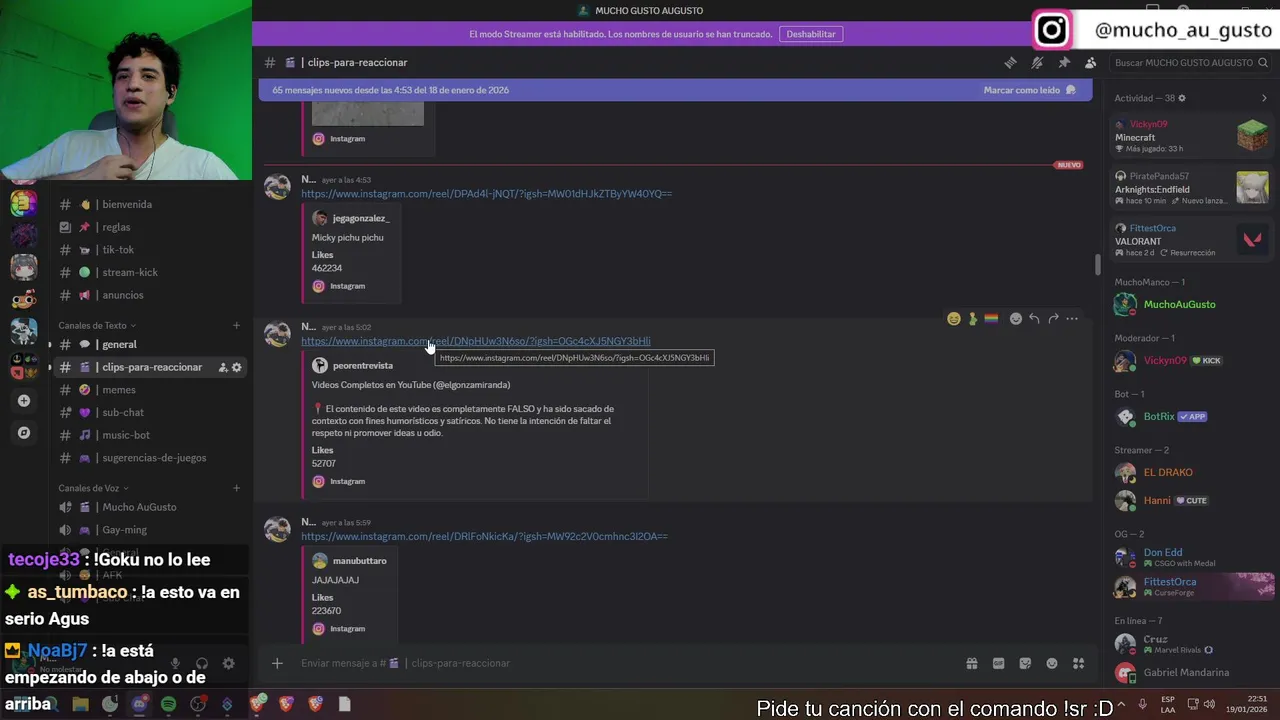Join the Mucho AuGusto voice channel

coord(139,507)
